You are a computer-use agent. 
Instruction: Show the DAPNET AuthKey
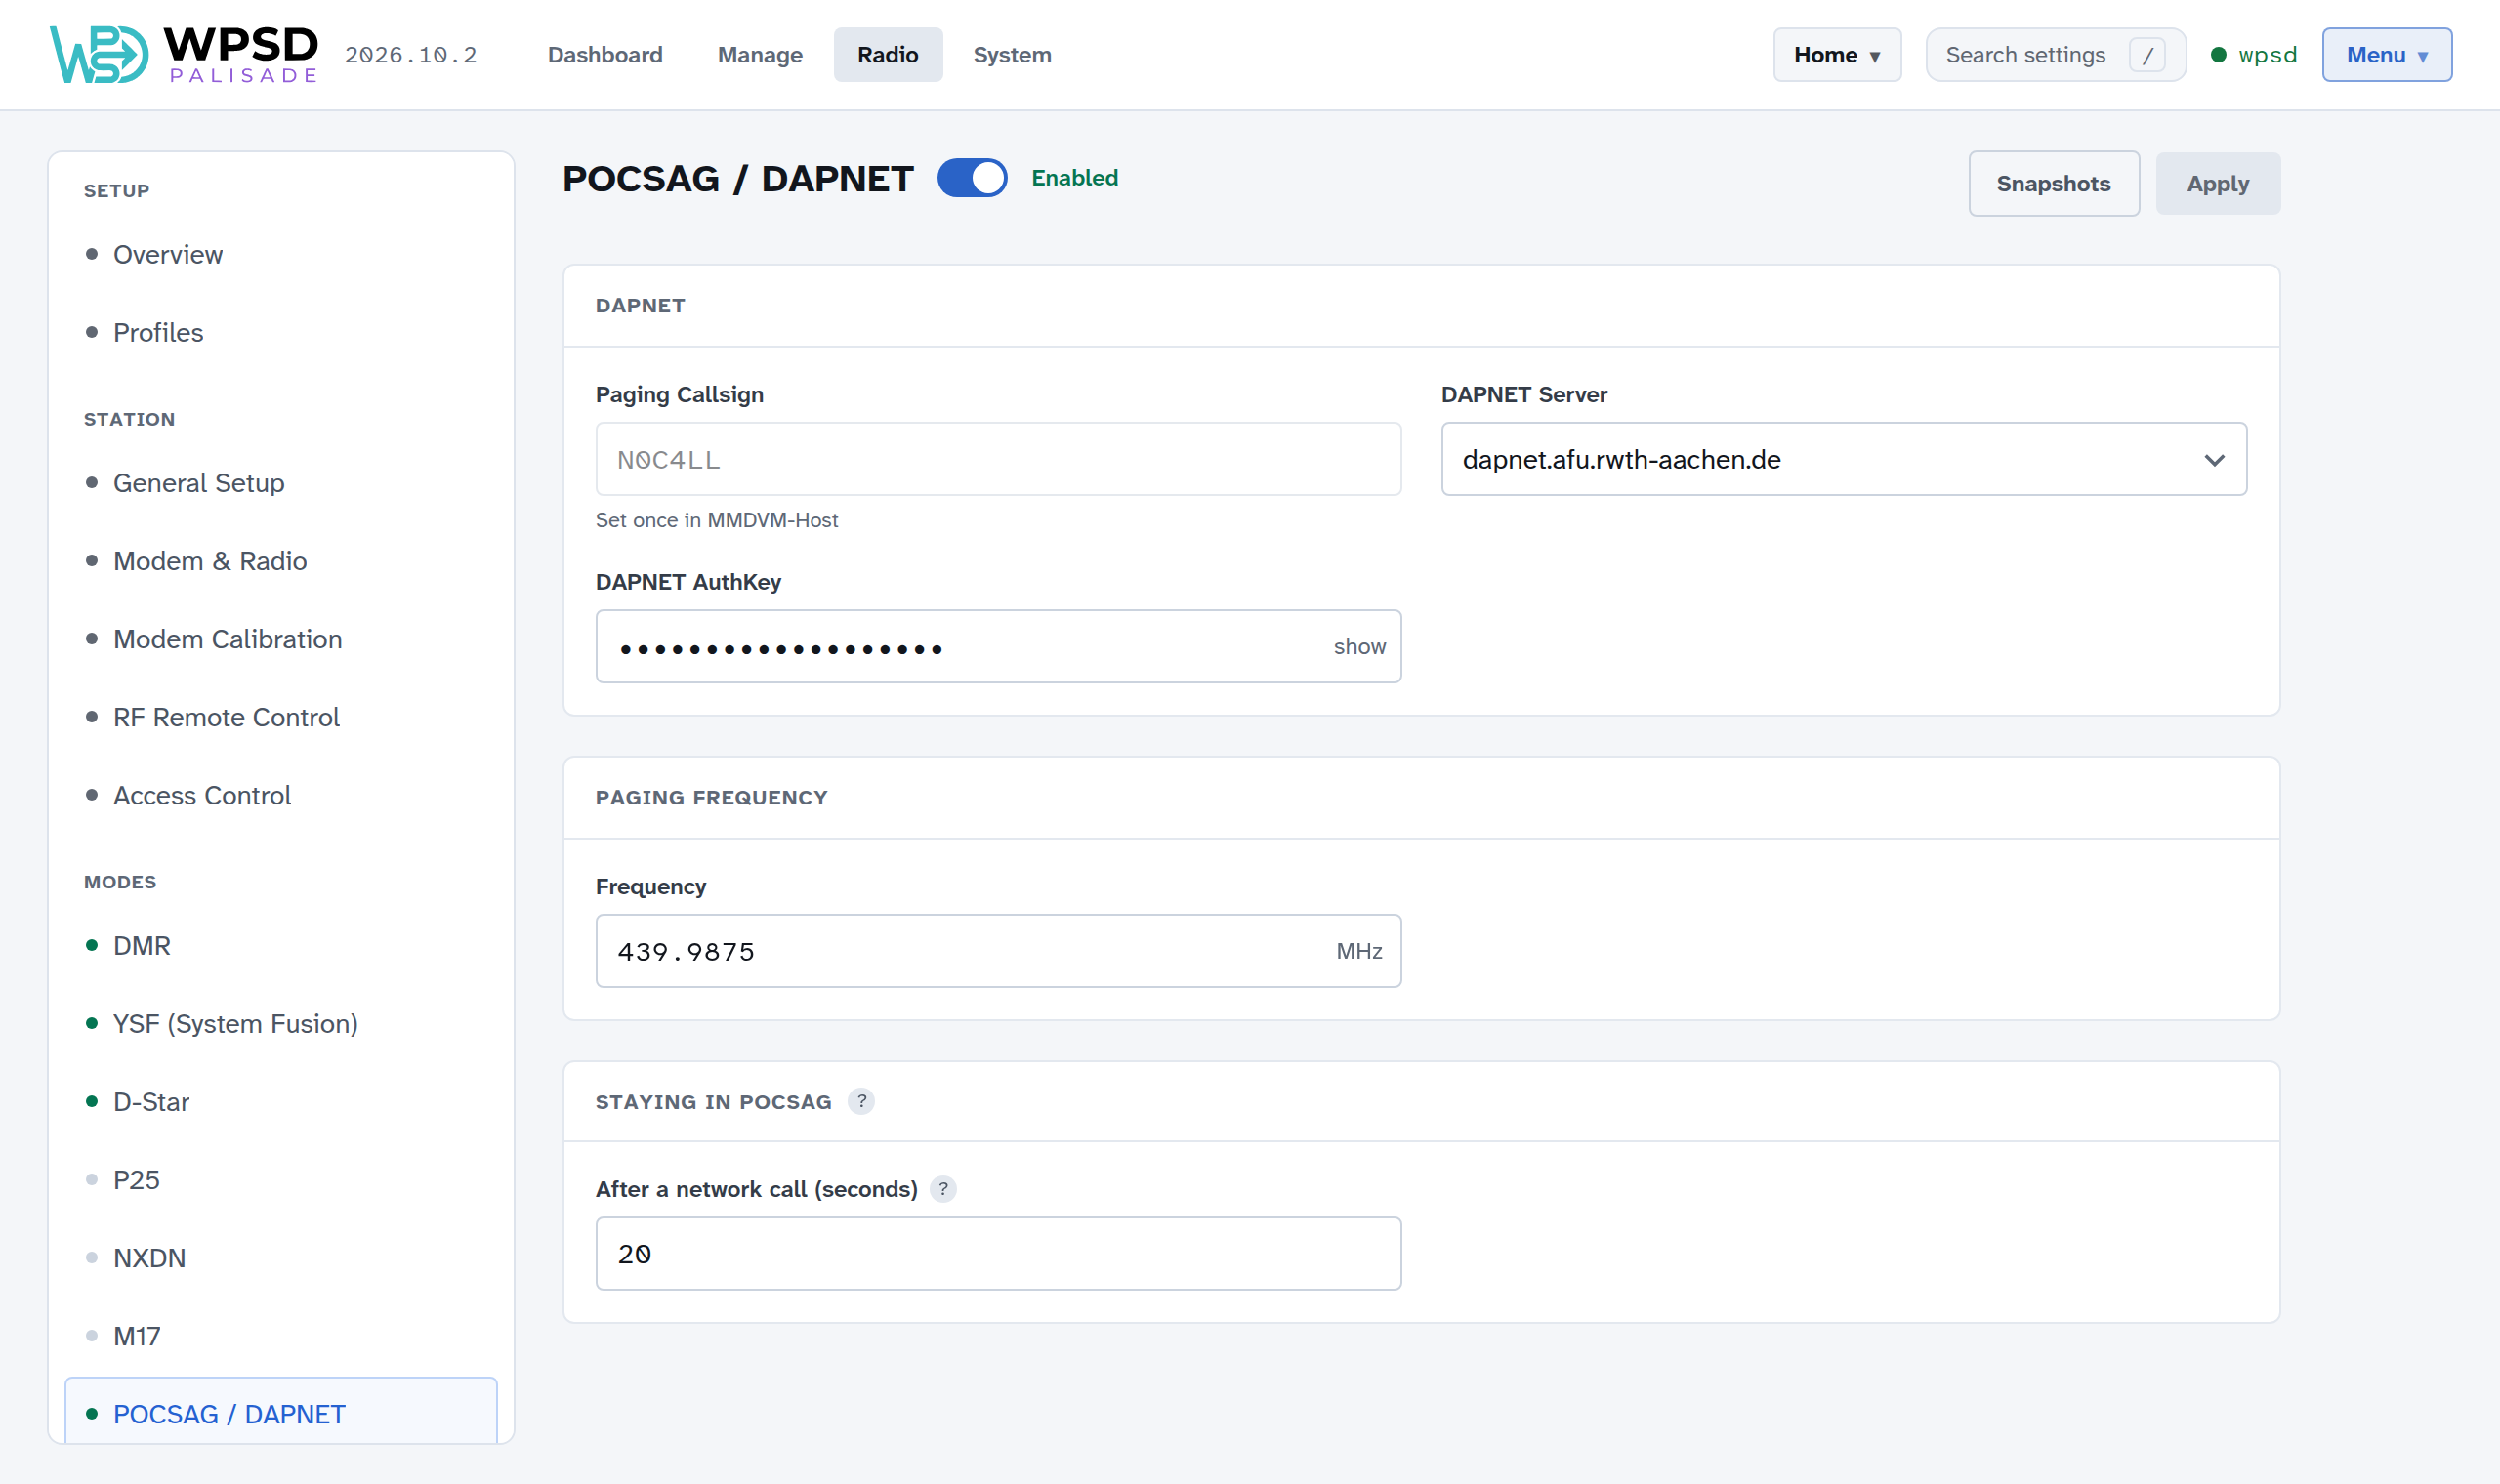click(x=1360, y=647)
